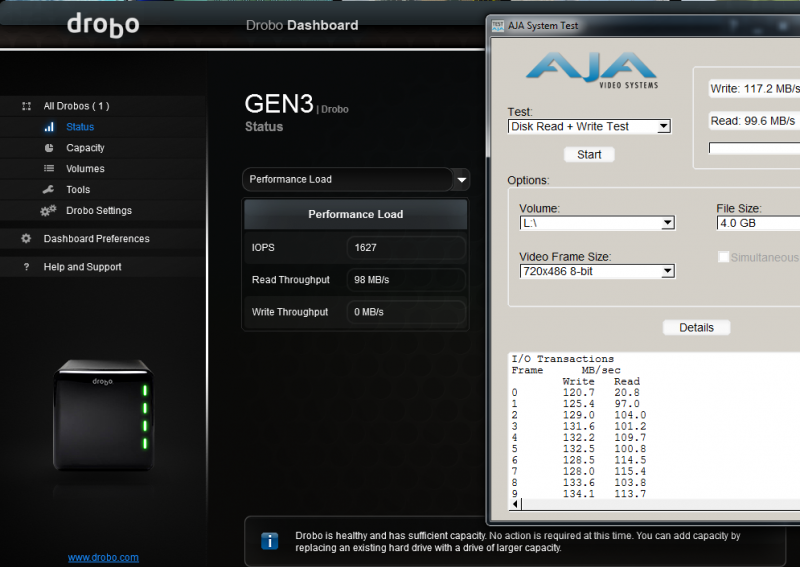Click the Drobo Dashboard title text
800x567 pixels.
pyautogui.click(x=302, y=26)
